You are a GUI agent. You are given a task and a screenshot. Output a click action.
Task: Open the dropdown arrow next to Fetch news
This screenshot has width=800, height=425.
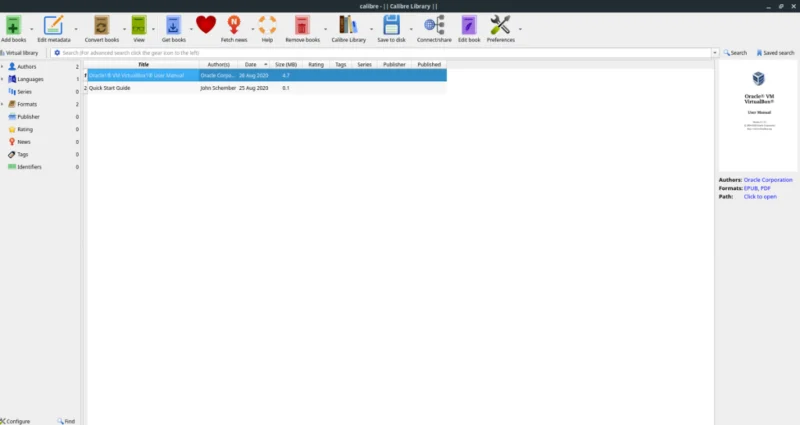pos(253,29)
